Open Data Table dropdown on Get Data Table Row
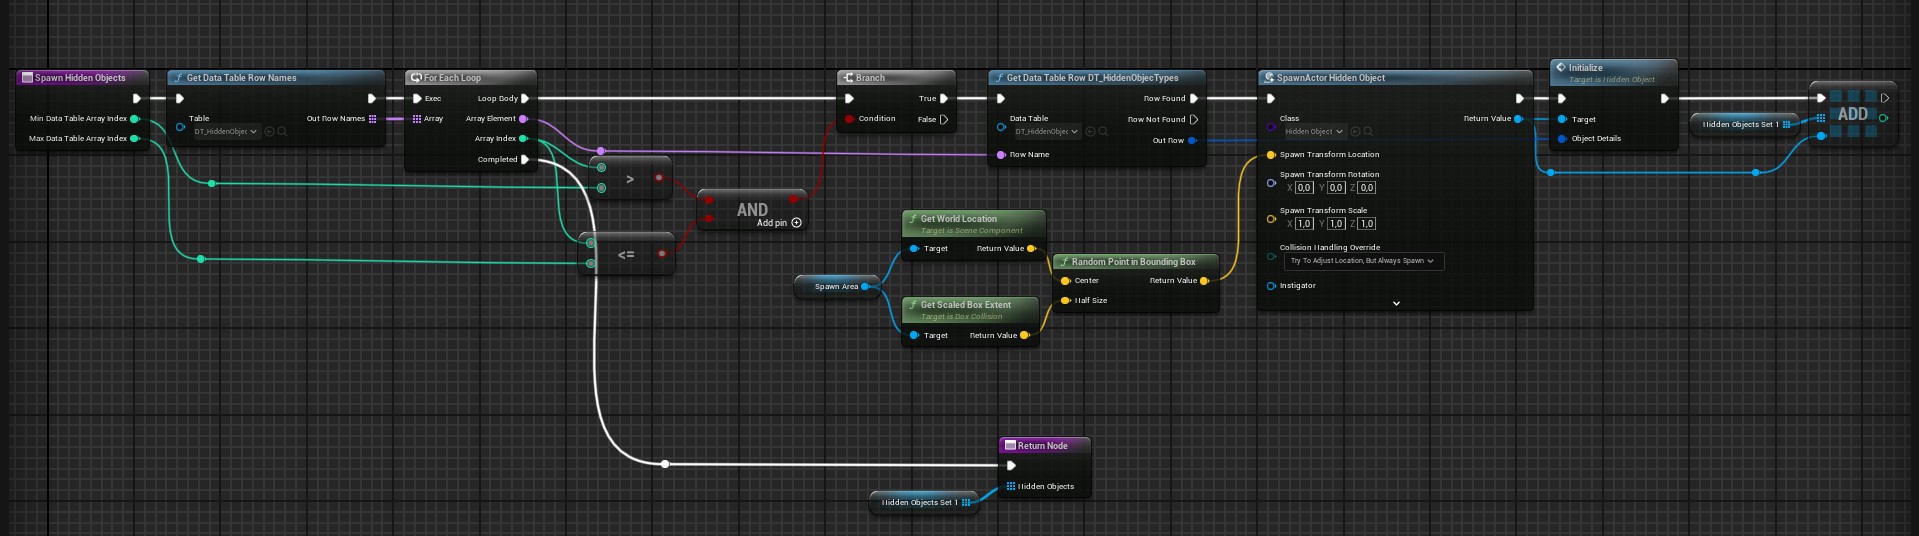The height and width of the screenshot is (536, 1919). click(x=1047, y=132)
